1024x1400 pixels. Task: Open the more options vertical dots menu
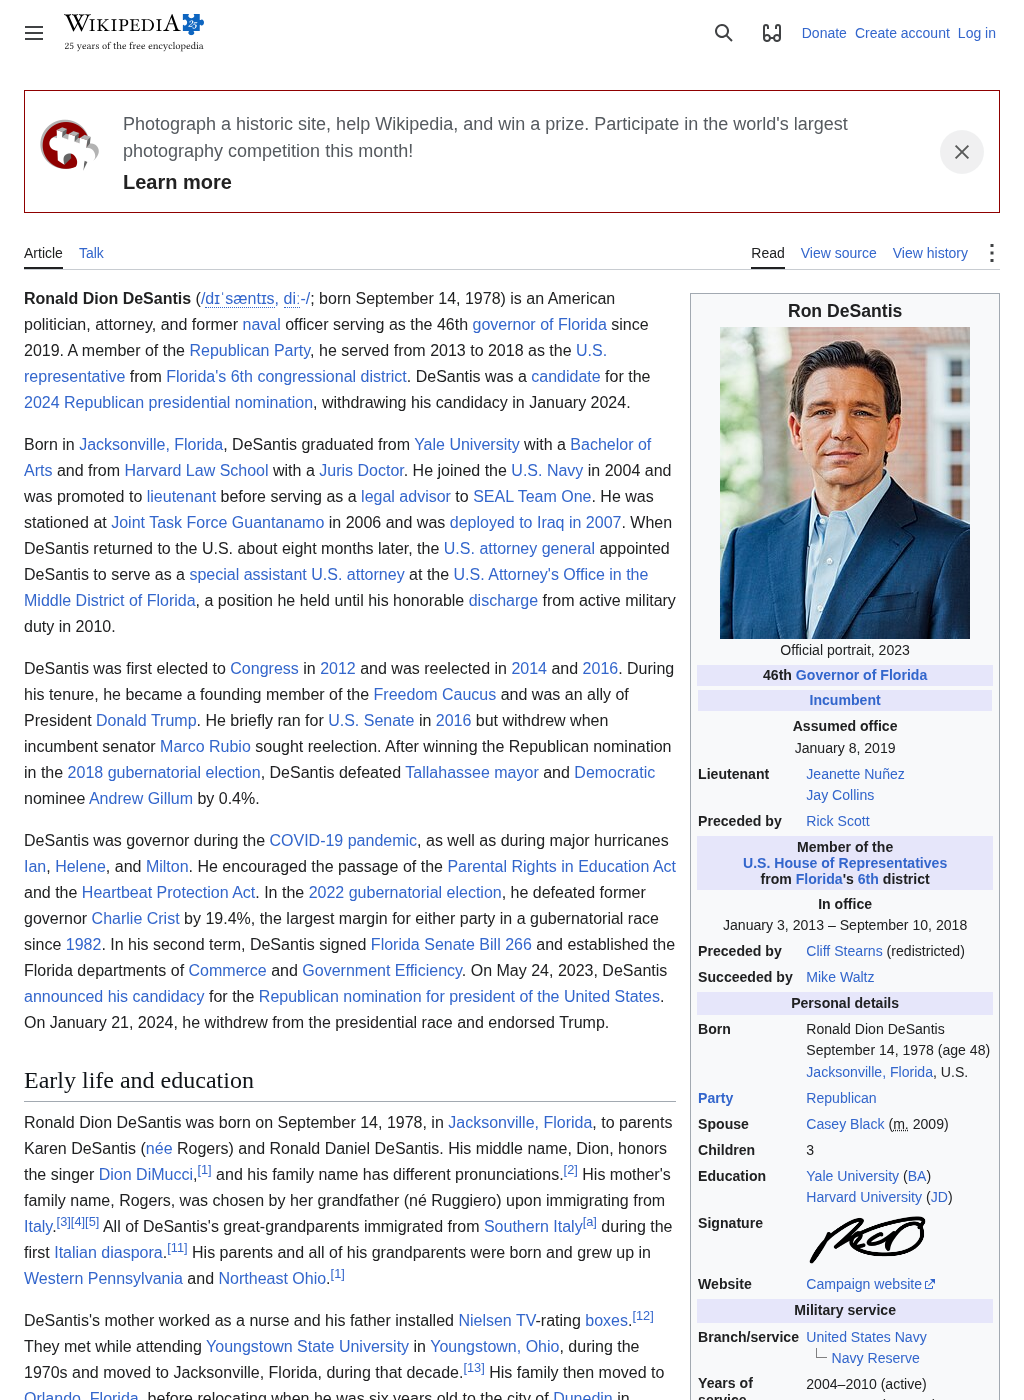point(992,253)
